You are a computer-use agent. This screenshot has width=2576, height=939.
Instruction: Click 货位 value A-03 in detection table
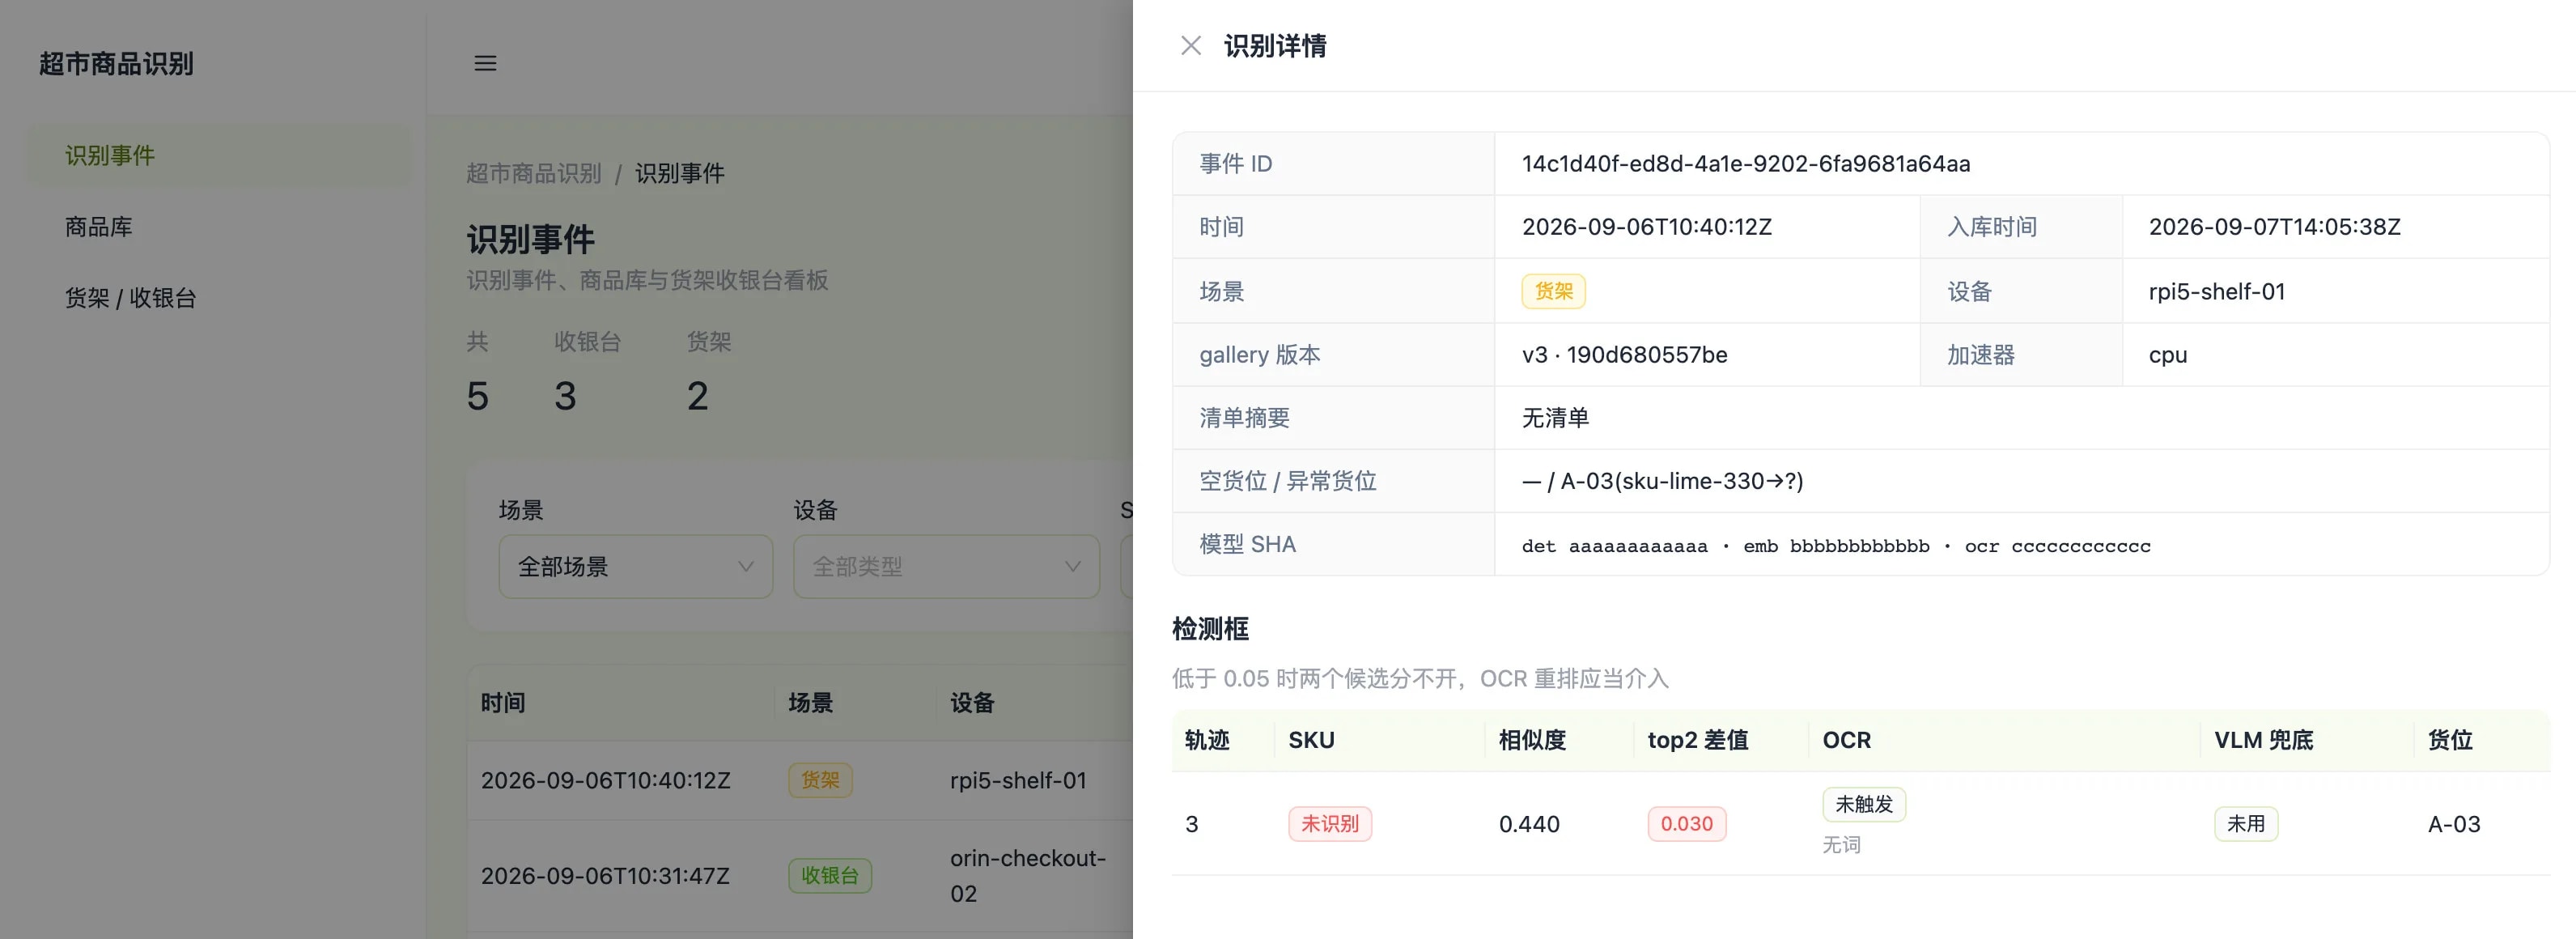(2454, 824)
